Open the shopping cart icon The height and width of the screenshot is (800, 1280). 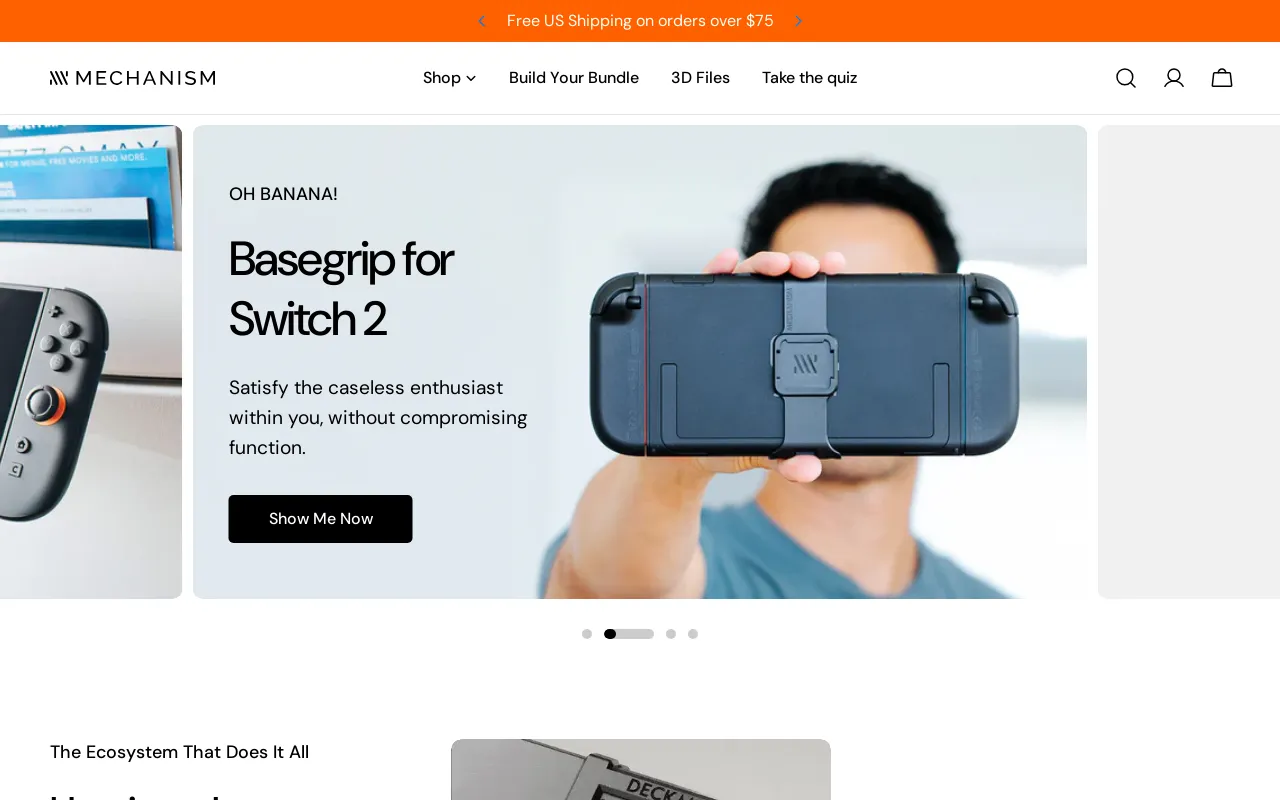click(x=1222, y=78)
